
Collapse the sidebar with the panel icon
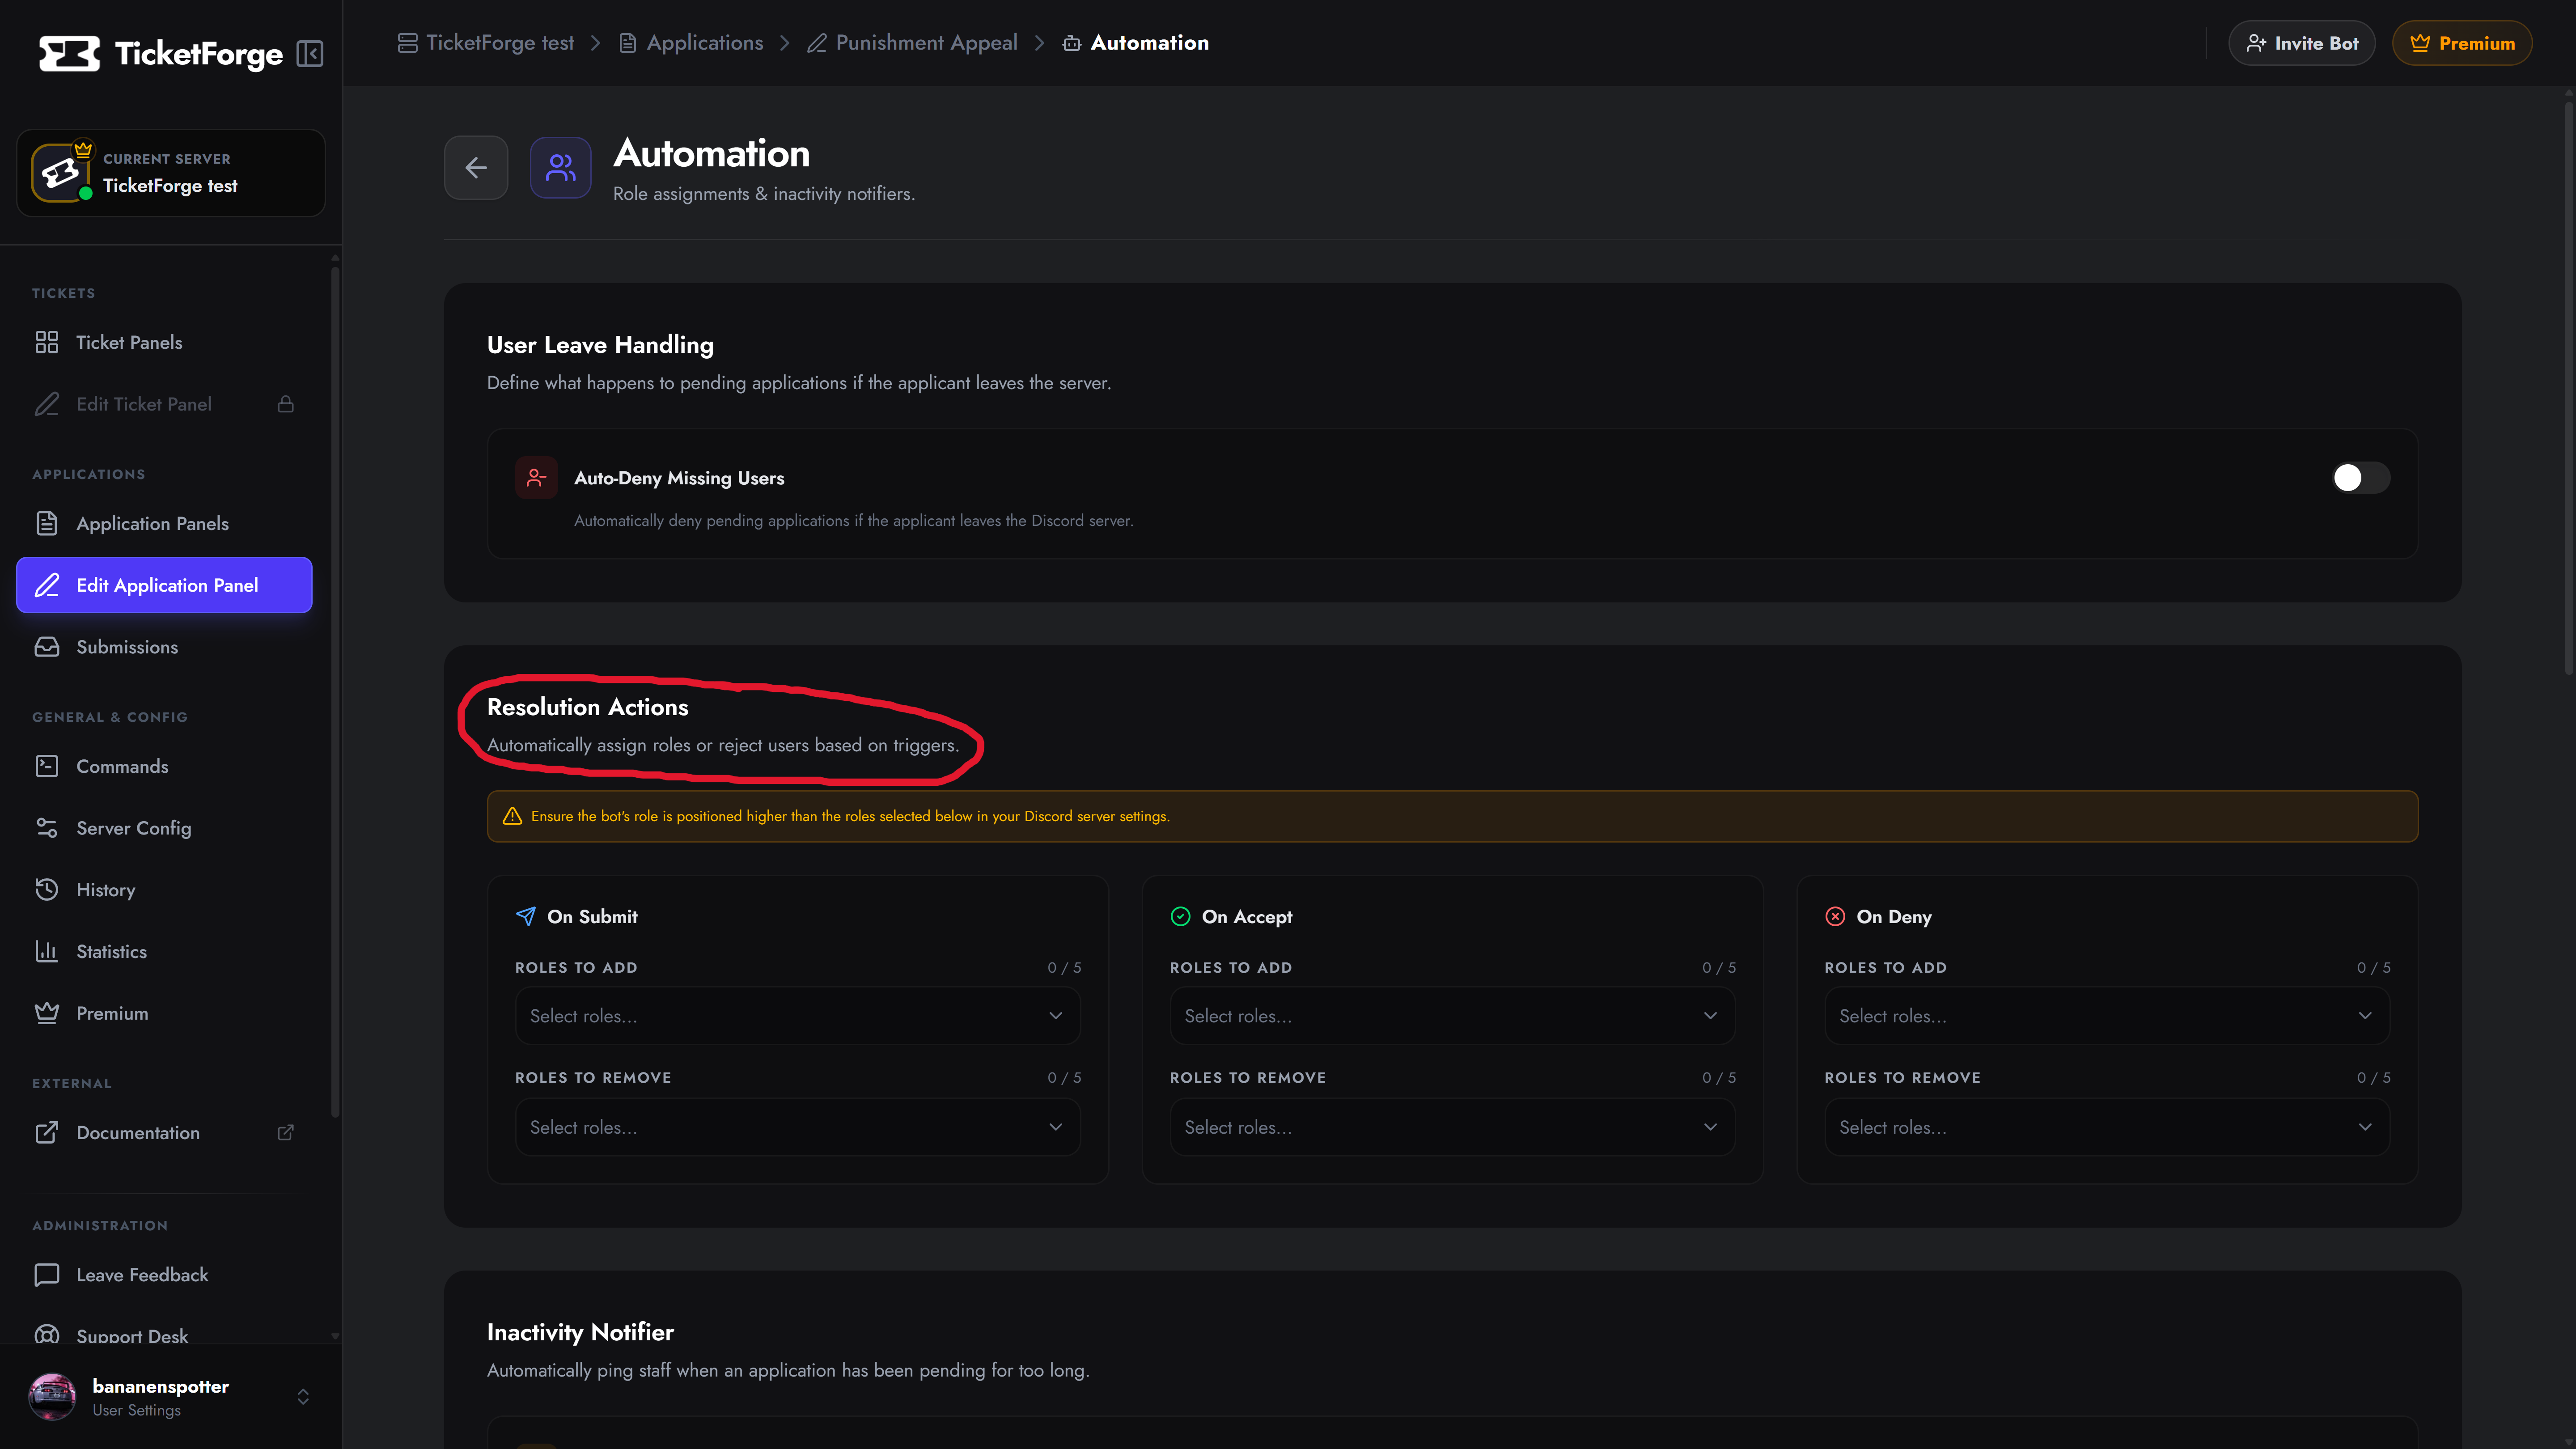pyautogui.click(x=310, y=54)
